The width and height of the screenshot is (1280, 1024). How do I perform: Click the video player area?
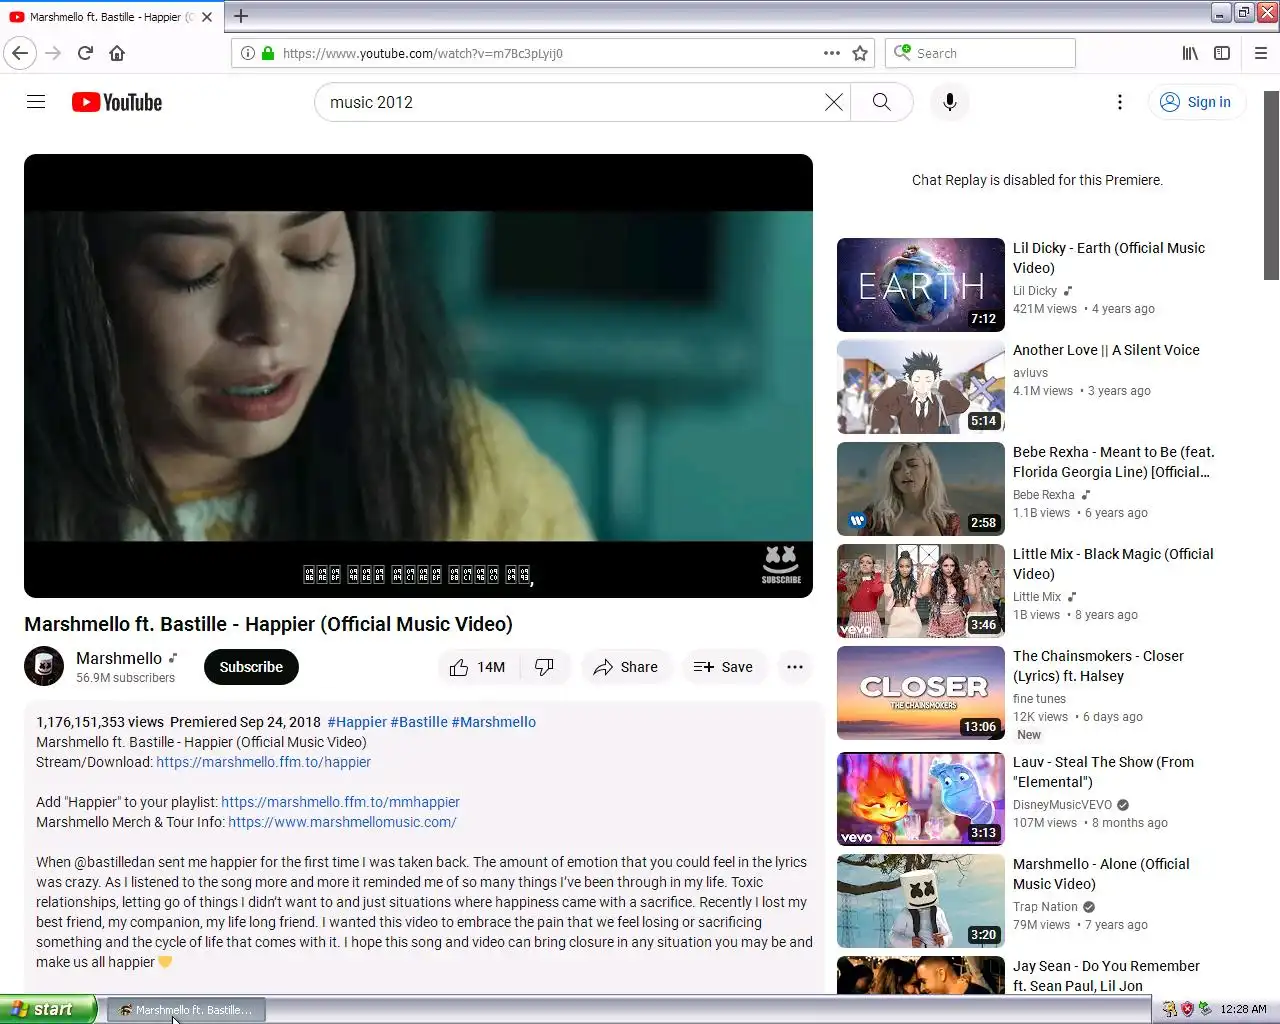pos(418,376)
